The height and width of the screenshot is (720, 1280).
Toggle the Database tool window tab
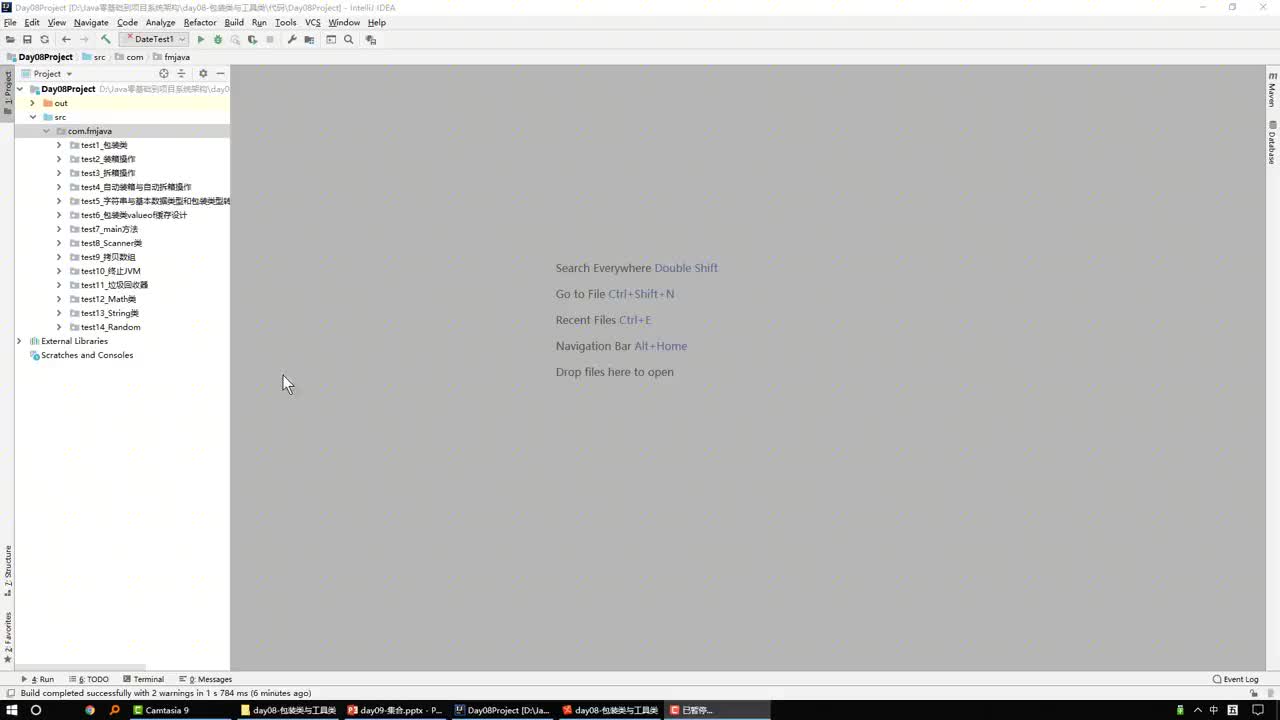click(x=1272, y=142)
